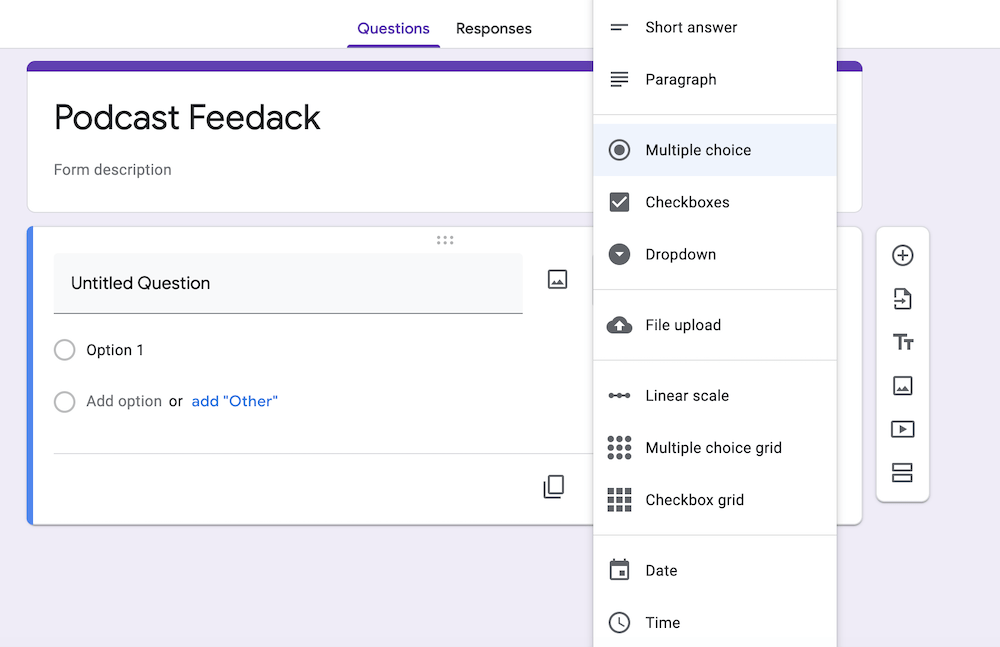Click the Untitled Question text field
Screen dimensions: 1000x647
288,283
